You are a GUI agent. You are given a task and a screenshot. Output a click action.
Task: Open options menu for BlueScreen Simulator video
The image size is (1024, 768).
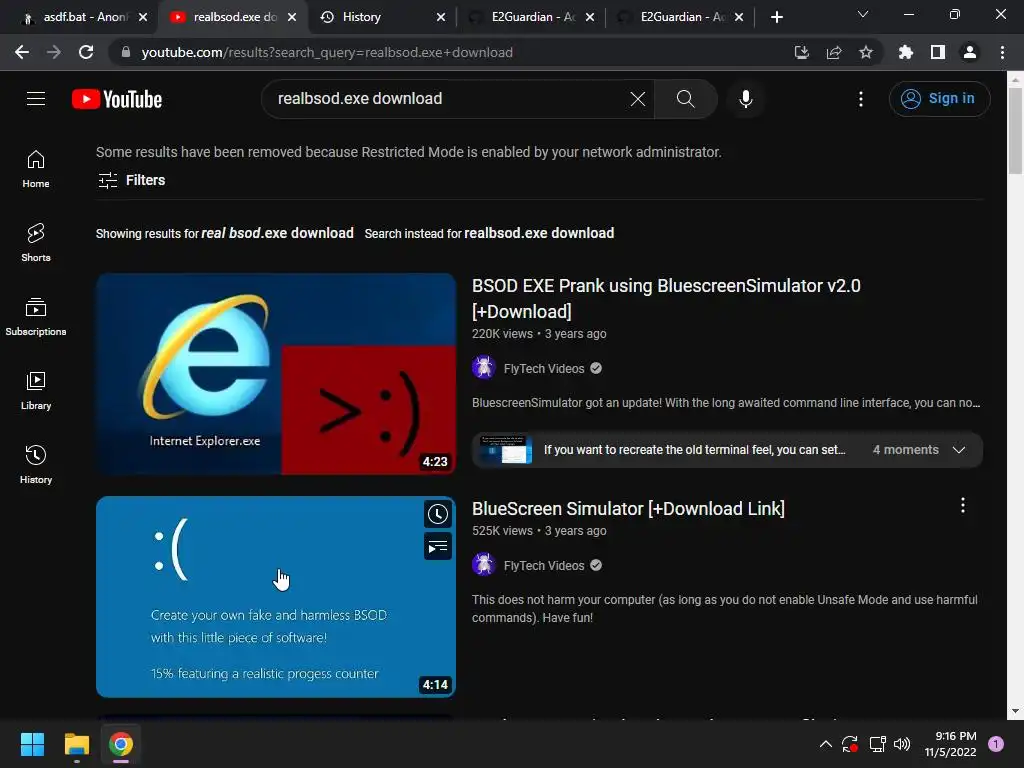tap(963, 505)
